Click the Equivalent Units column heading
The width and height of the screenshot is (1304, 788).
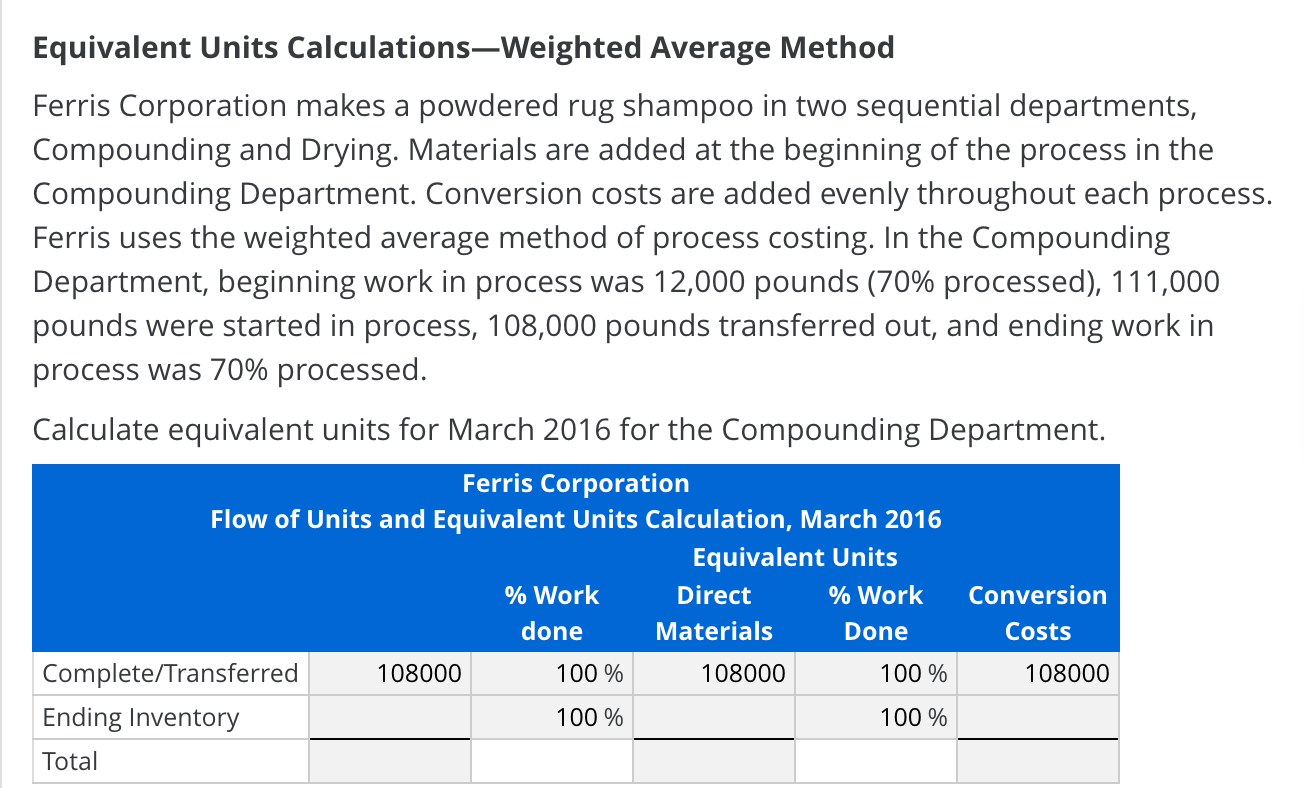tap(795, 557)
